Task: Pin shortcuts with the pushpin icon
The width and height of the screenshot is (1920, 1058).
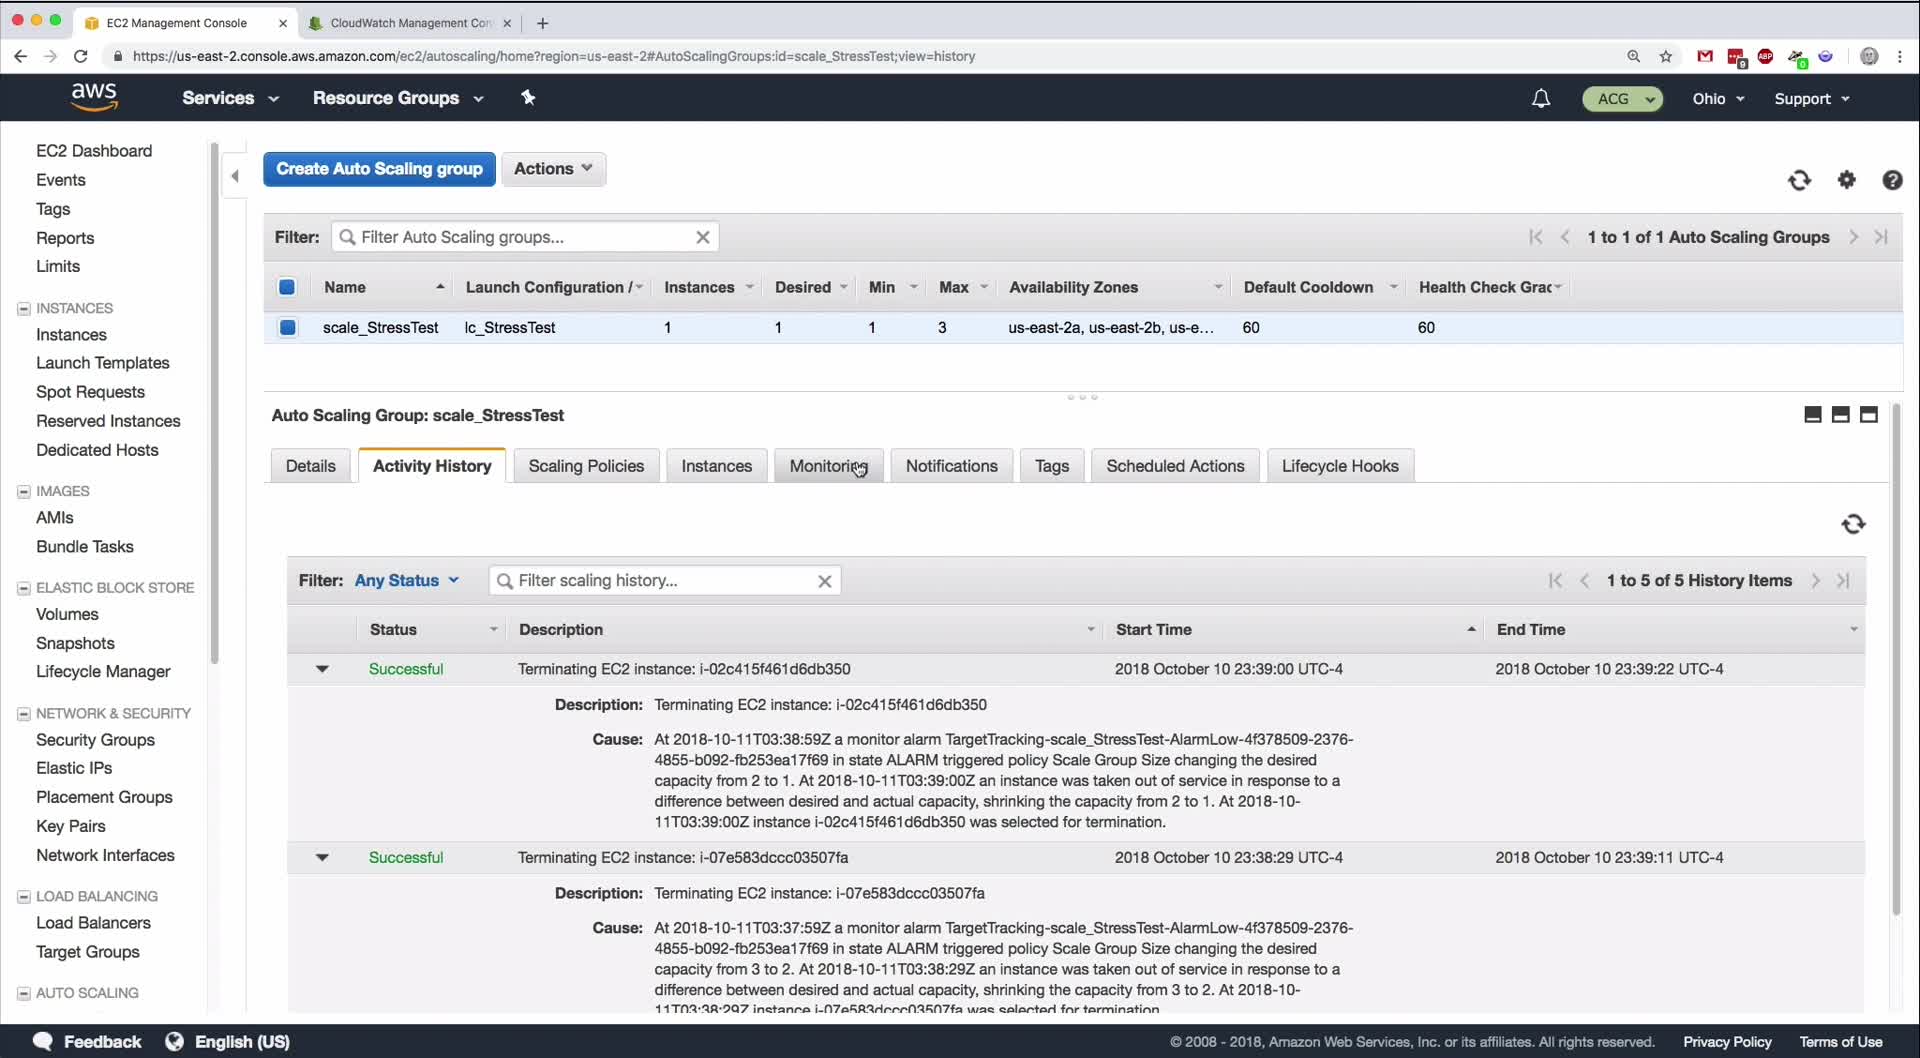Action: coord(528,97)
